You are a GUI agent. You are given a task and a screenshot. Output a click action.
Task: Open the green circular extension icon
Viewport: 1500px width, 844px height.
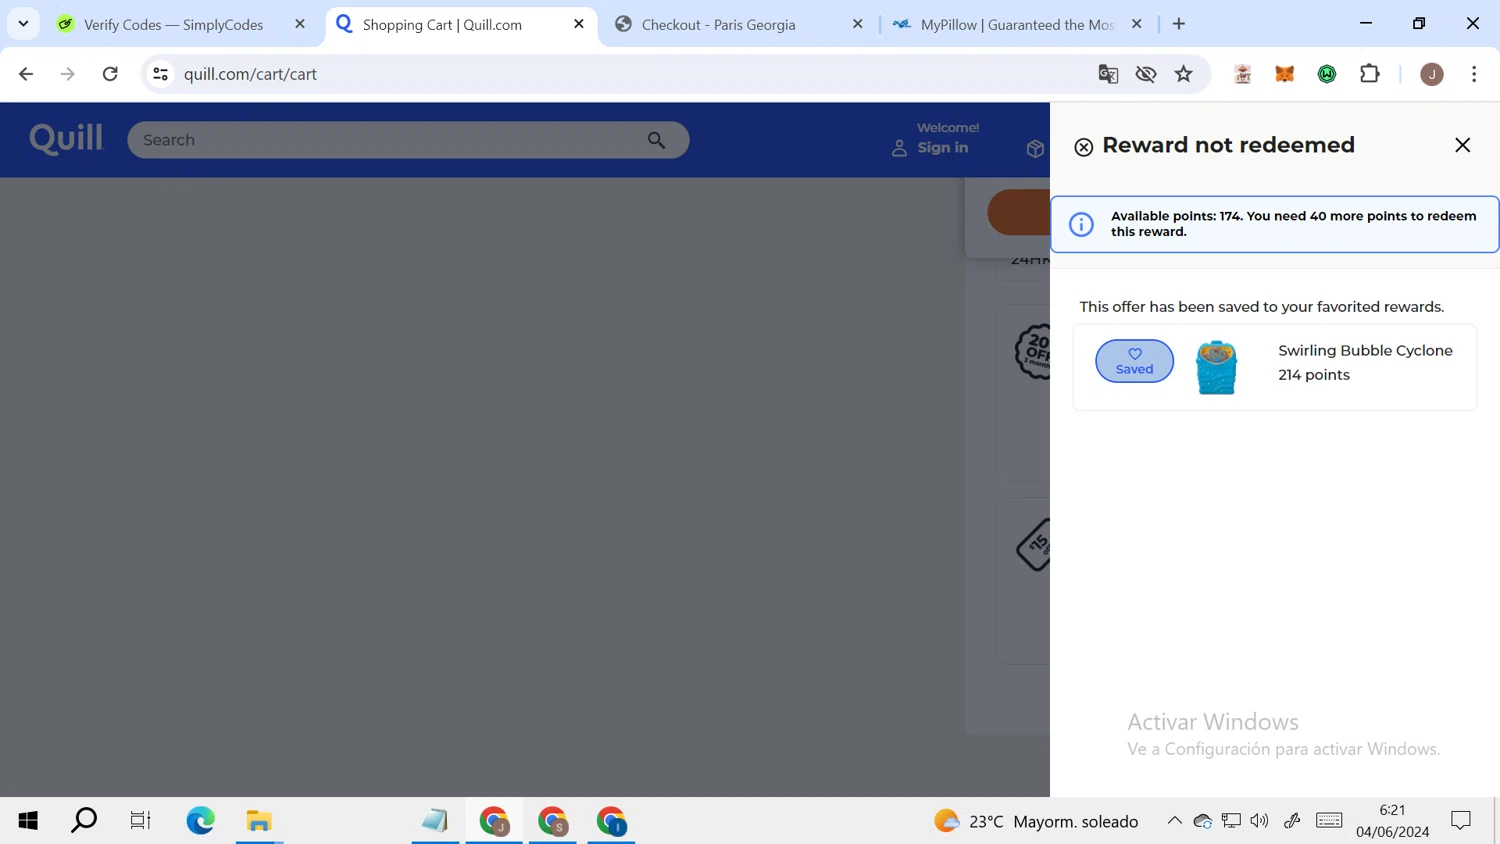(1327, 74)
